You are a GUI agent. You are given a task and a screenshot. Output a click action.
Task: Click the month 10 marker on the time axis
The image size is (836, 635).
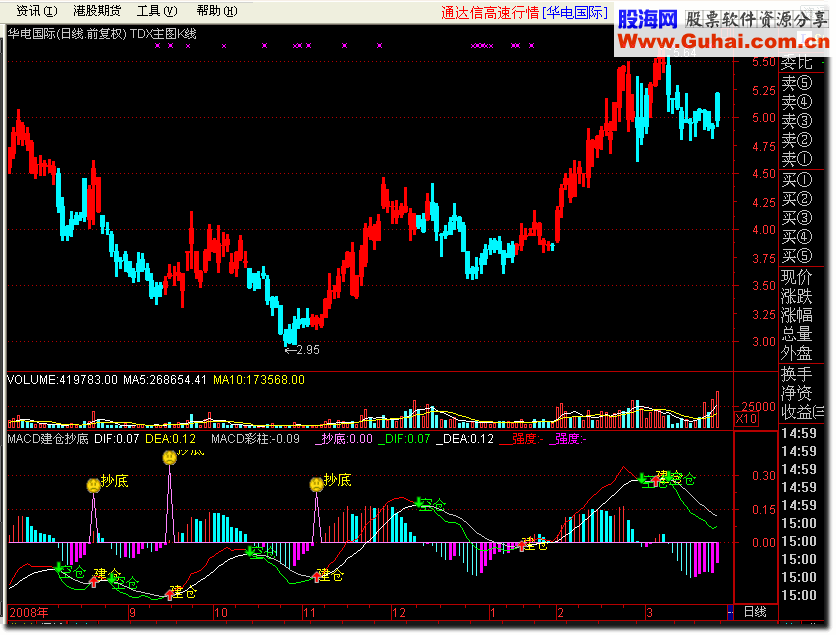click(x=221, y=613)
